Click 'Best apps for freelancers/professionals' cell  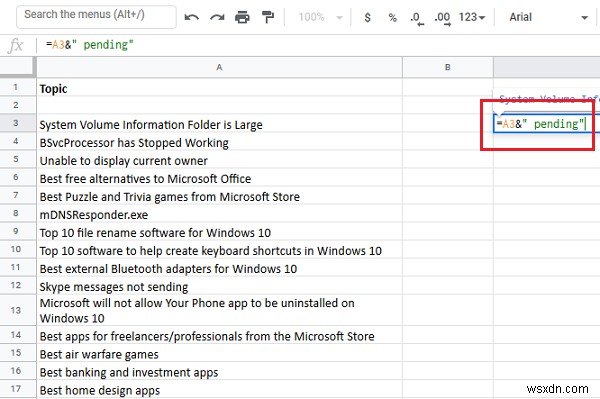(x=219, y=335)
